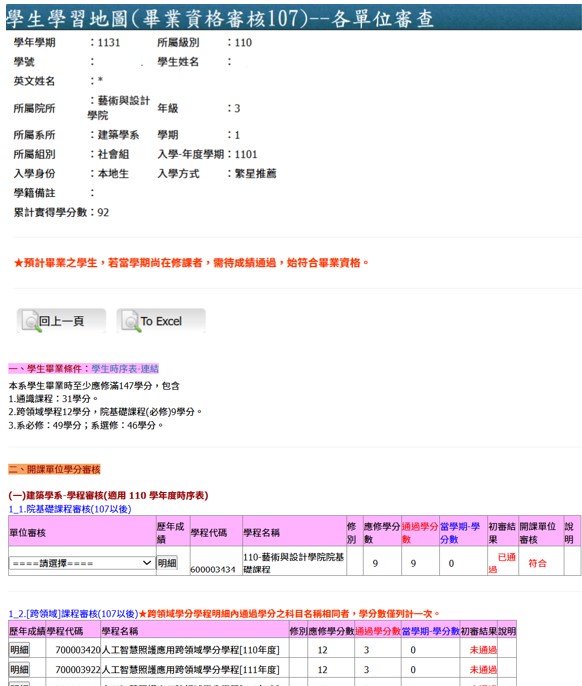
Task: Click 明細 button for program 700003922
Action: point(19,670)
